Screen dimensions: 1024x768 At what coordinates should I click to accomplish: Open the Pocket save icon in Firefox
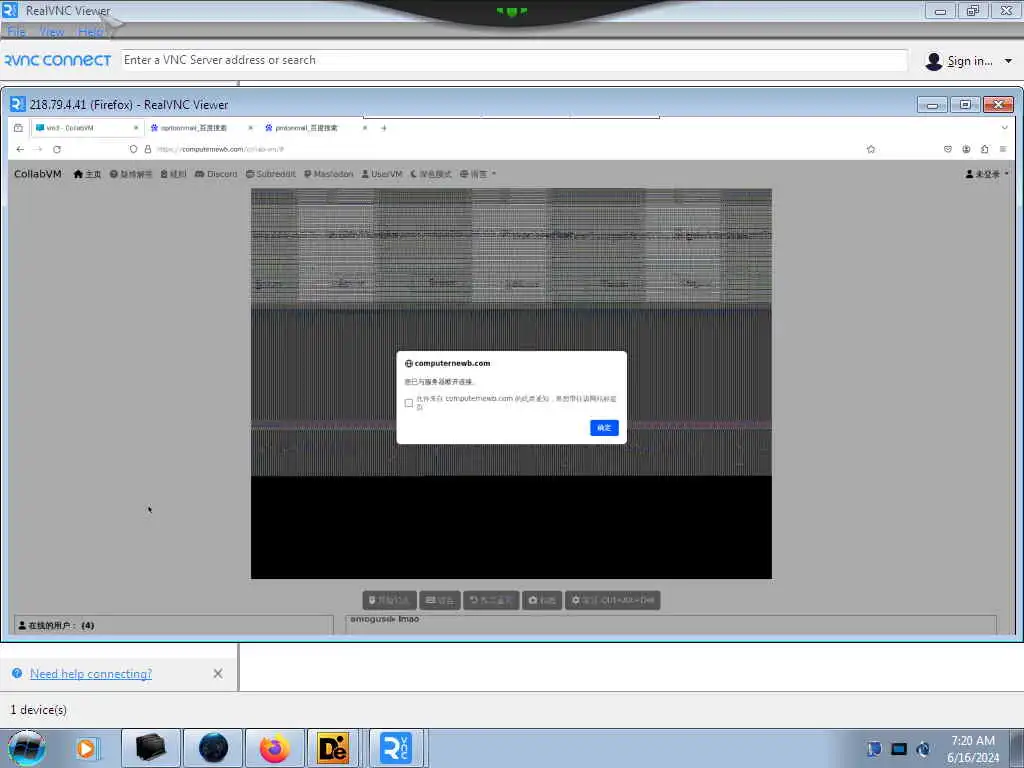tap(948, 149)
